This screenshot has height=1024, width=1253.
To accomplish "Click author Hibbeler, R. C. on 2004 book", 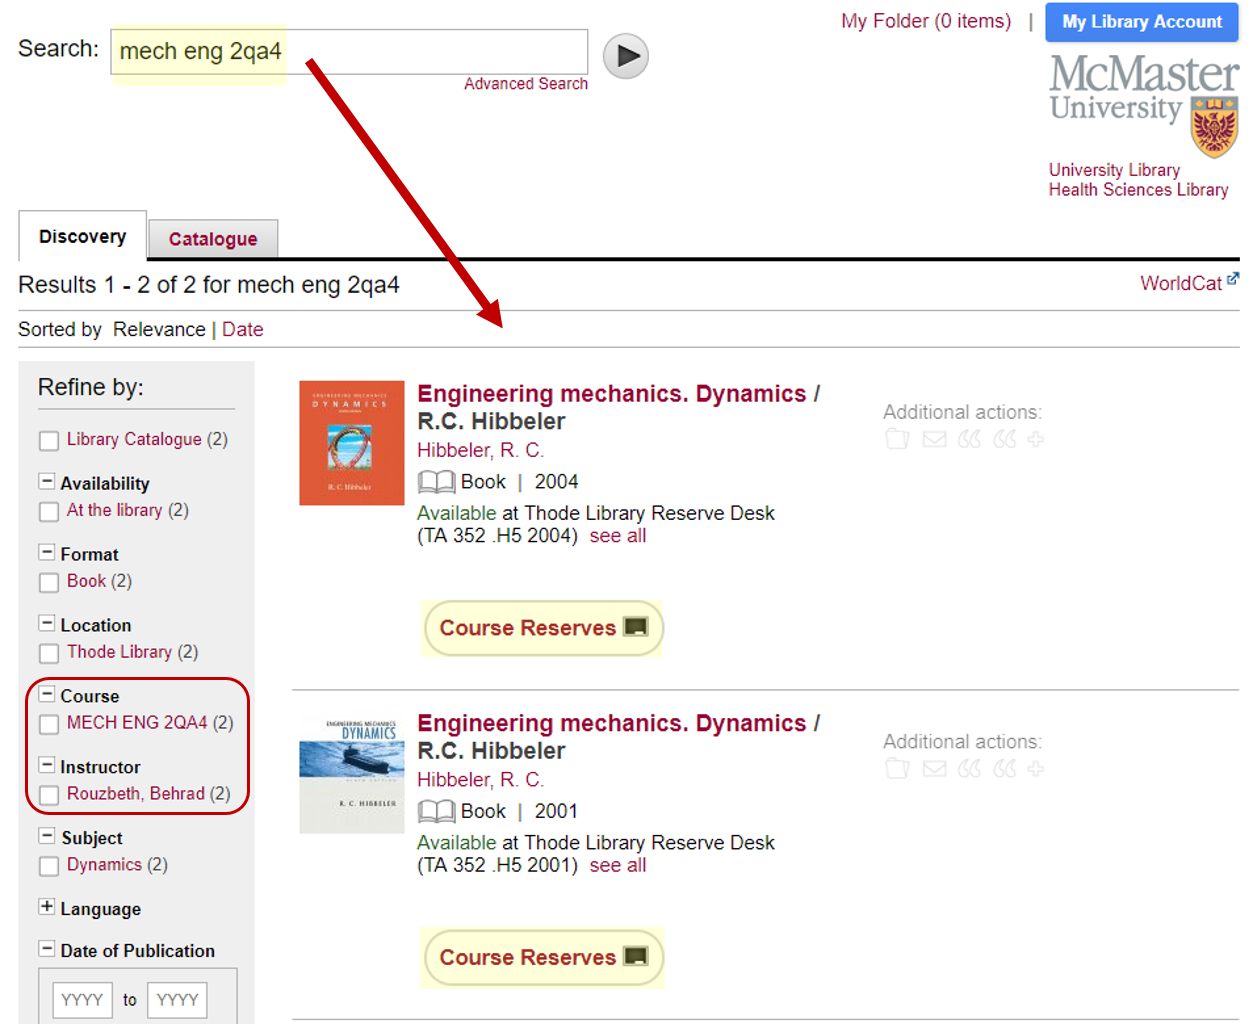I will pyautogui.click(x=481, y=451).
